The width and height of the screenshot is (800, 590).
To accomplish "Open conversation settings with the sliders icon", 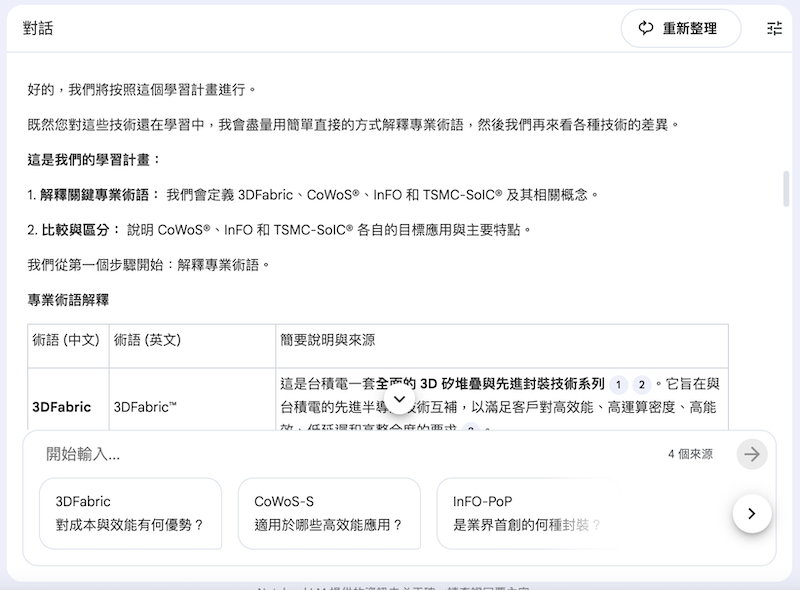I will pyautogui.click(x=772, y=28).
